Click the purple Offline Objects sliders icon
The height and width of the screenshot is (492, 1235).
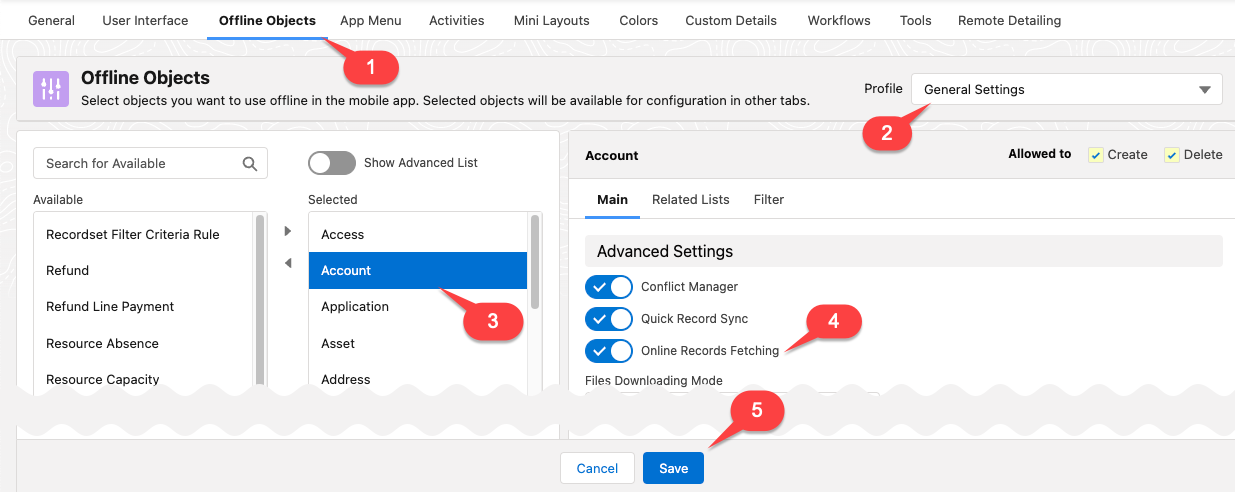point(50,88)
